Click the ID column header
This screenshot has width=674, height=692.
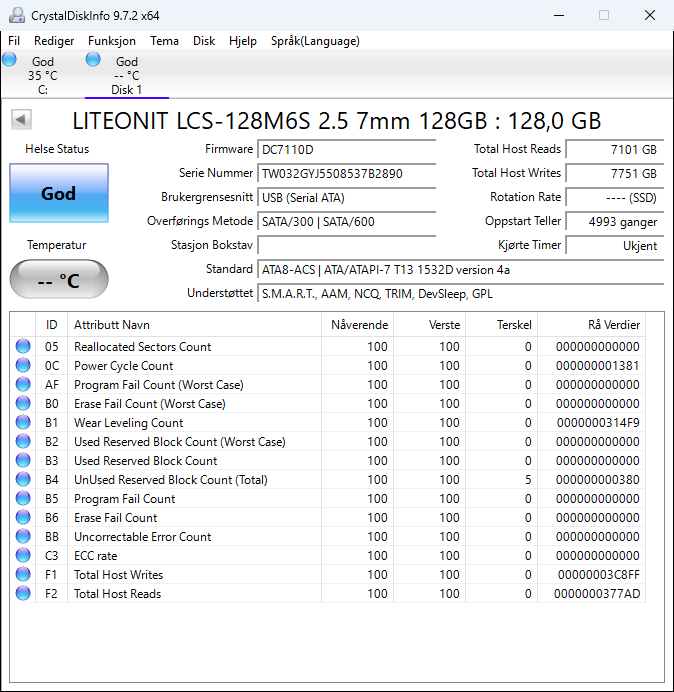pos(52,325)
